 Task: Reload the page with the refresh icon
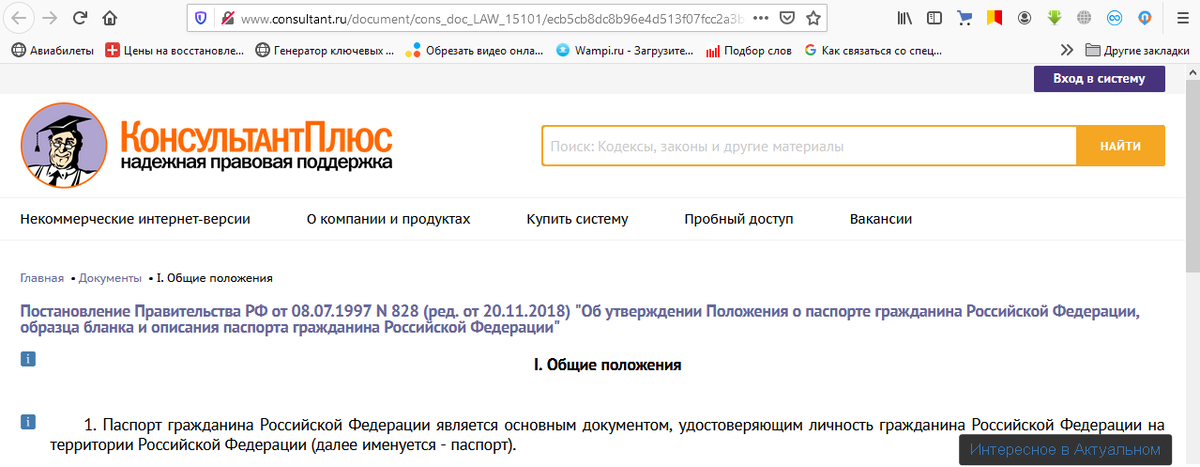click(80, 17)
